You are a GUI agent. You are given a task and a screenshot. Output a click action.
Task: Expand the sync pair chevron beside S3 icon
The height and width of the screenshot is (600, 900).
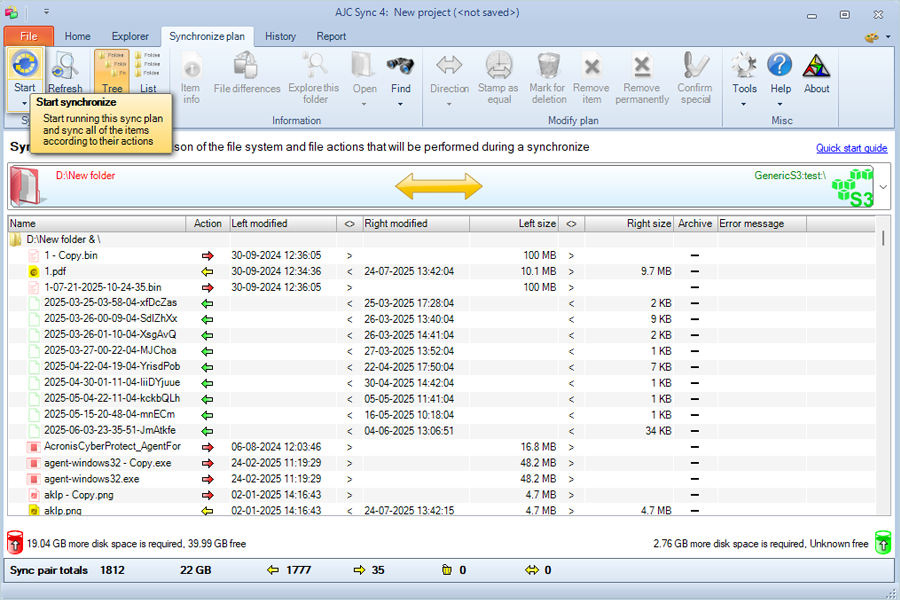883,187
